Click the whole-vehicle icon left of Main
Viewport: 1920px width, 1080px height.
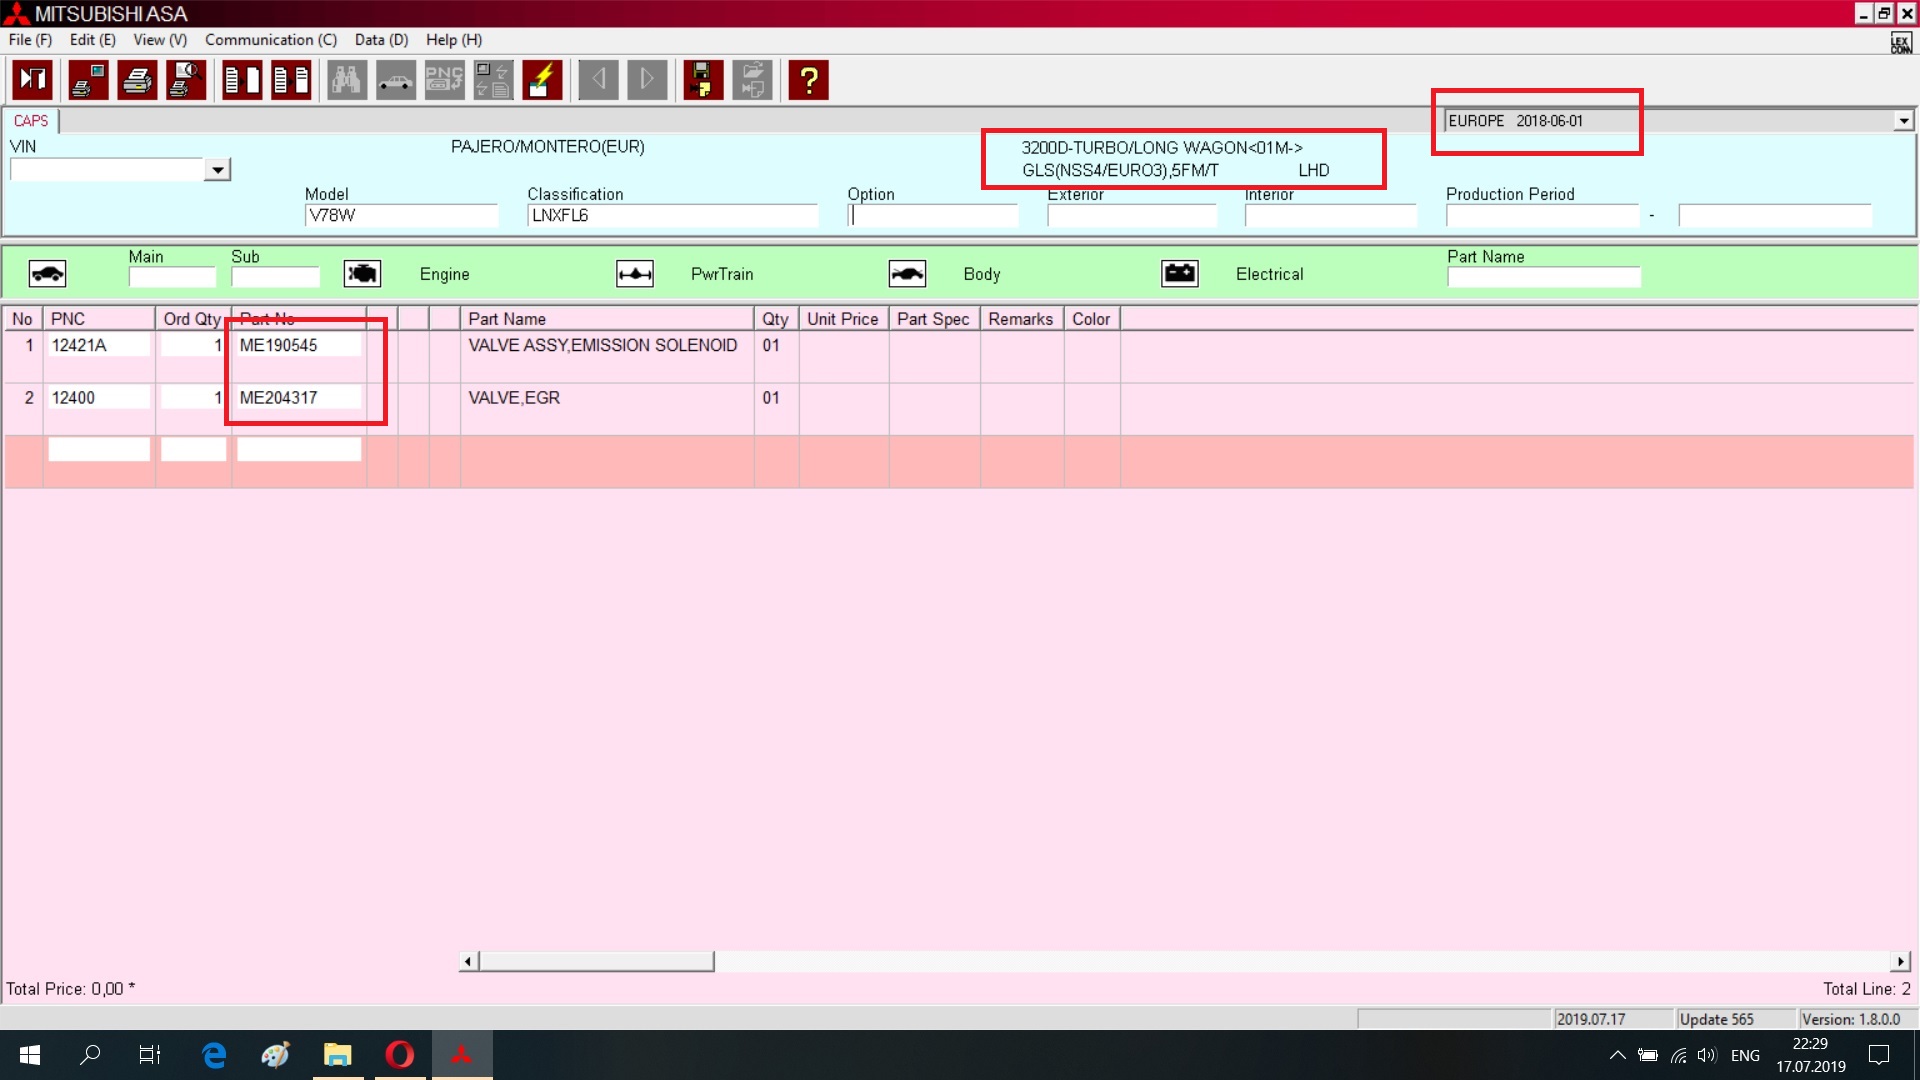pyautogui.click(x=47, y=274)
